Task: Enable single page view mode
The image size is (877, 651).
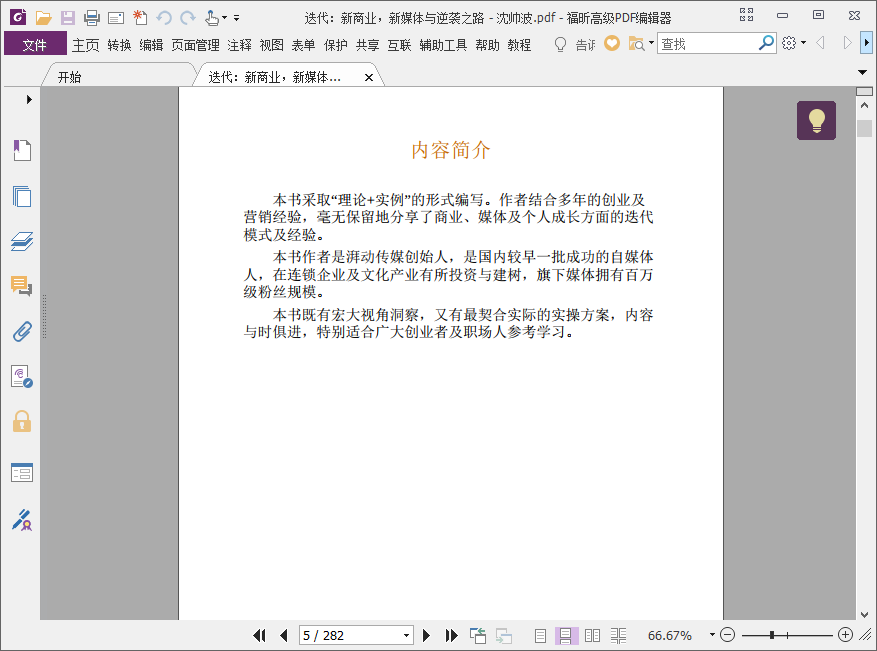Action: 540,635
